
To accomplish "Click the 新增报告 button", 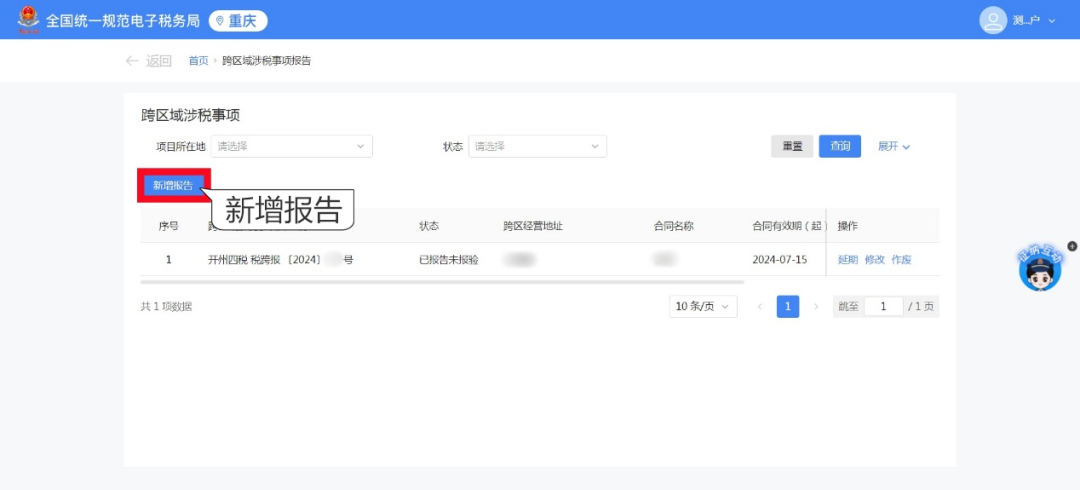I will [x=173, y=185].
